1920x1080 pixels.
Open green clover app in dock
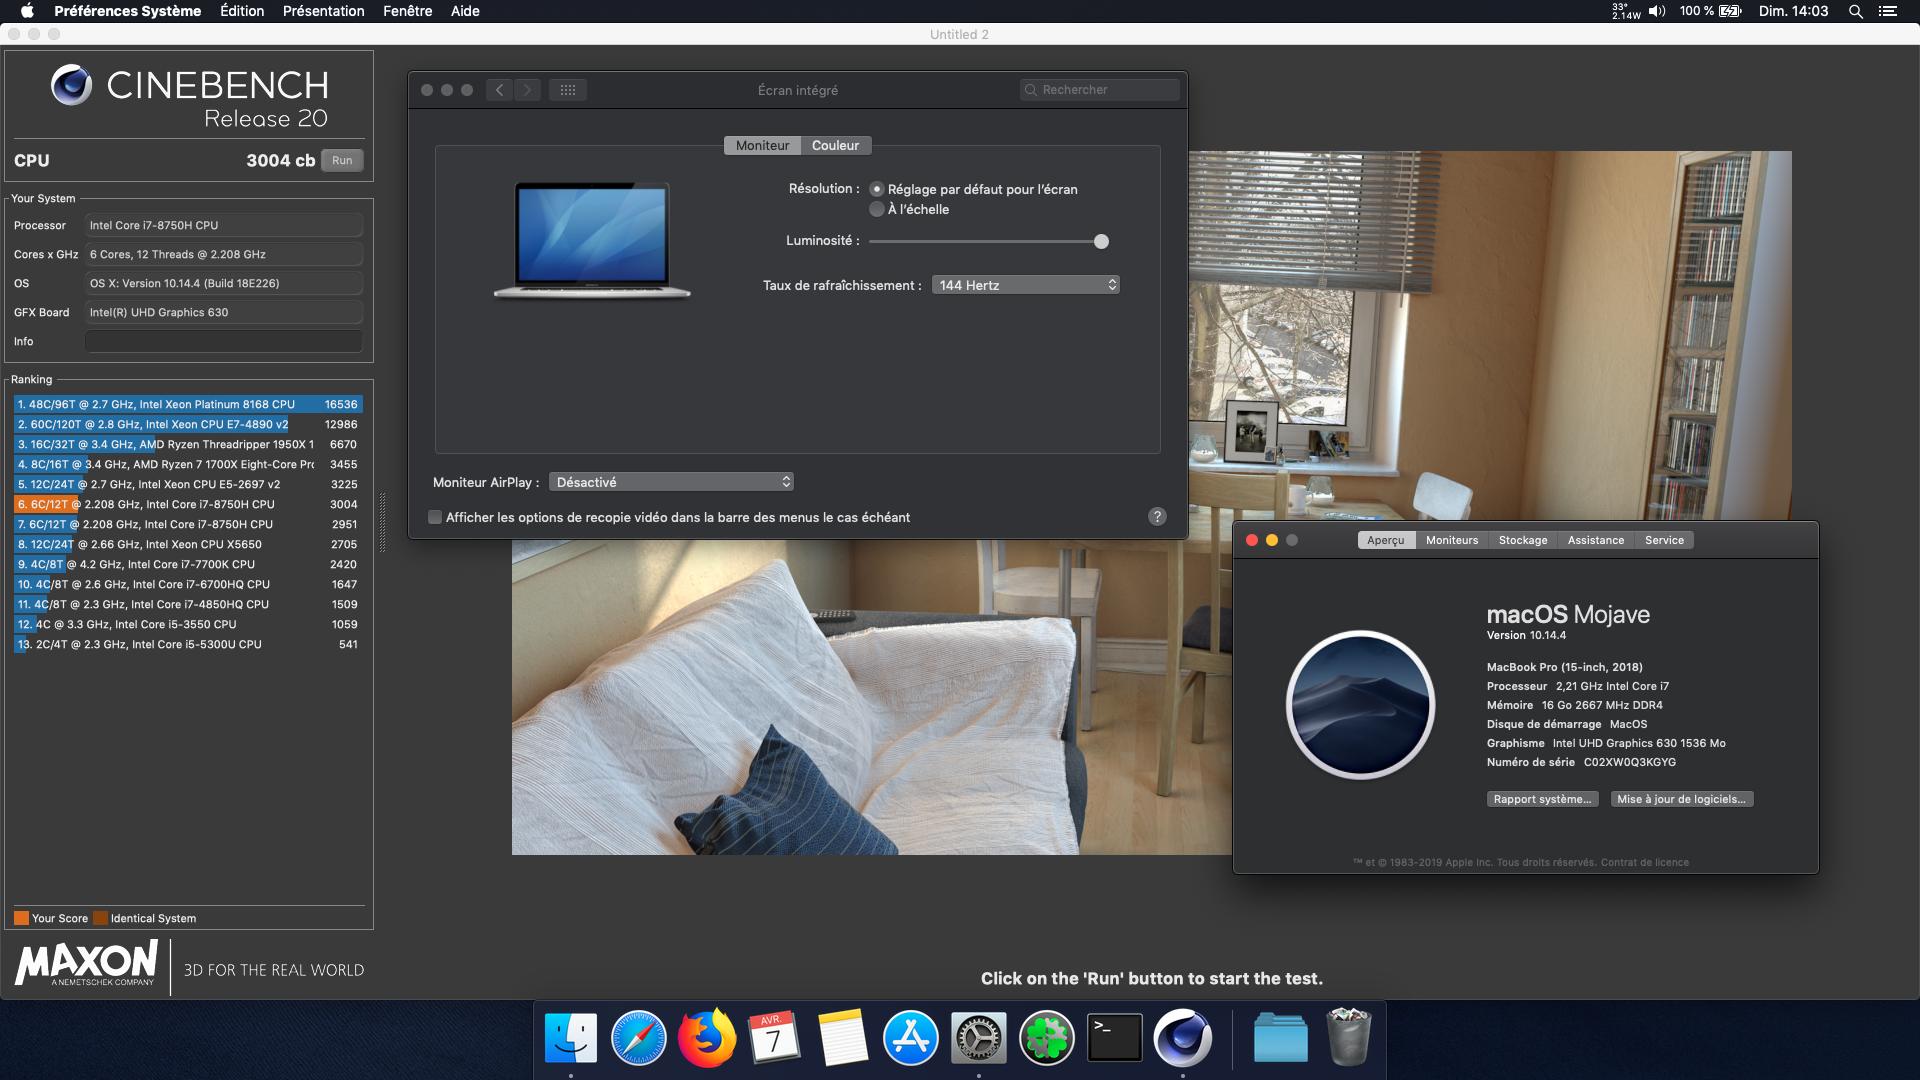pyautogui.click(x=1046, y=1038)
